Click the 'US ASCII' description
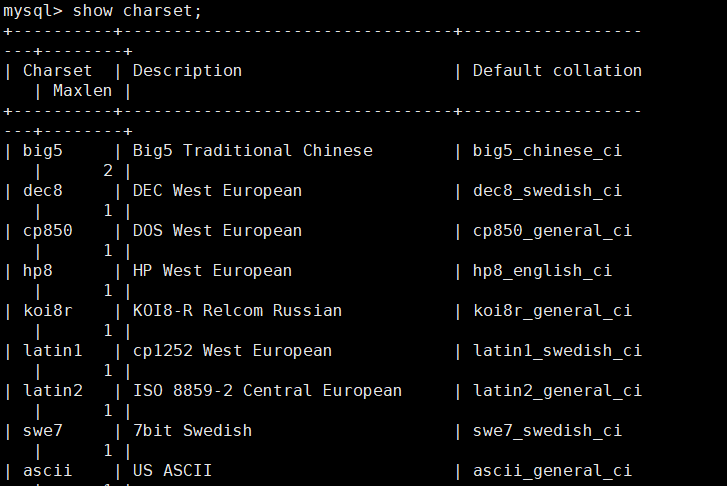Image resolution: width=727 pixels, height=486 pixels. (172, 471)
